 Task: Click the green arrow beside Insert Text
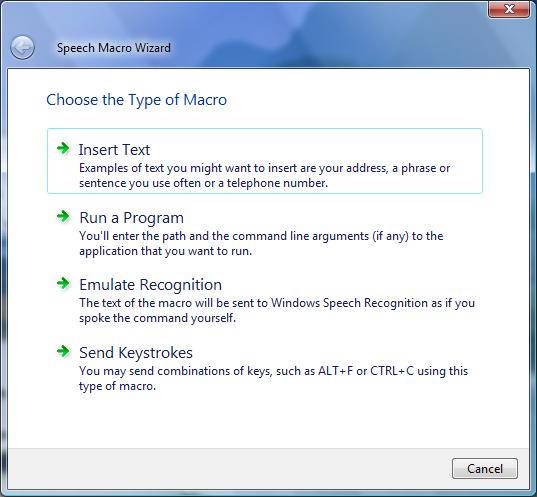point(63,148)
